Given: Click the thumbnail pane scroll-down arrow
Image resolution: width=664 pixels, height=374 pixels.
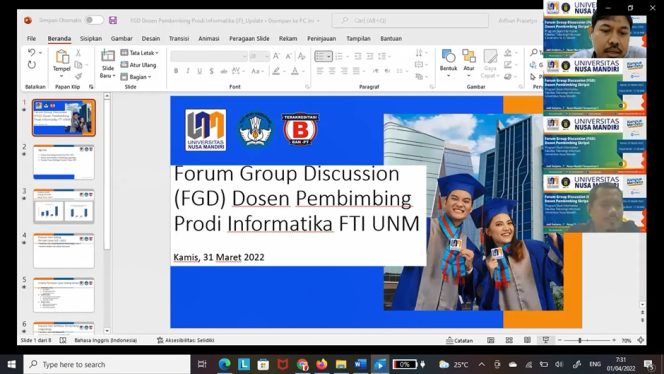Looking at the screenshot, I should 107,331.
